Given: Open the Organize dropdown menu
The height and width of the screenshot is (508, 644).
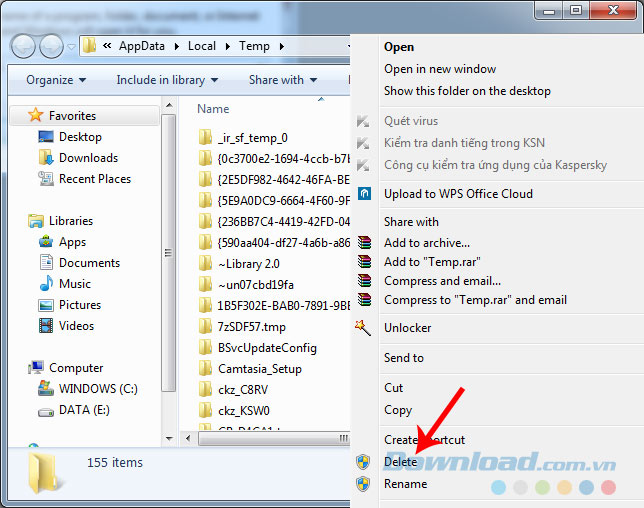Looking at the screenshot, I should [x=56, y=80].
